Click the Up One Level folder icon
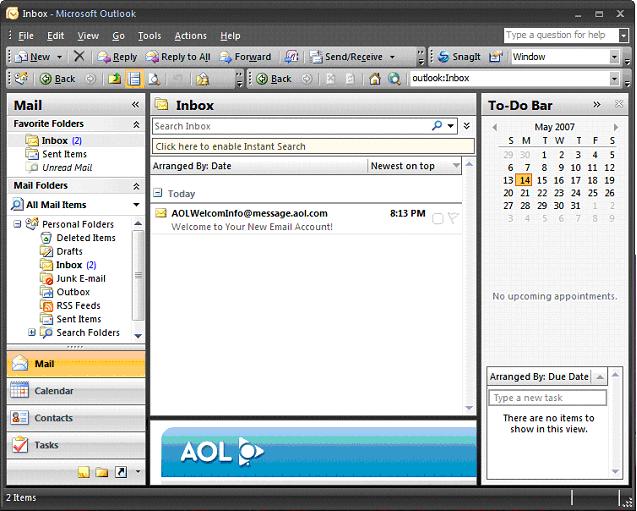The height and width of the screenshot is (511, 637). pyautogui.click(x=115, y=78)
